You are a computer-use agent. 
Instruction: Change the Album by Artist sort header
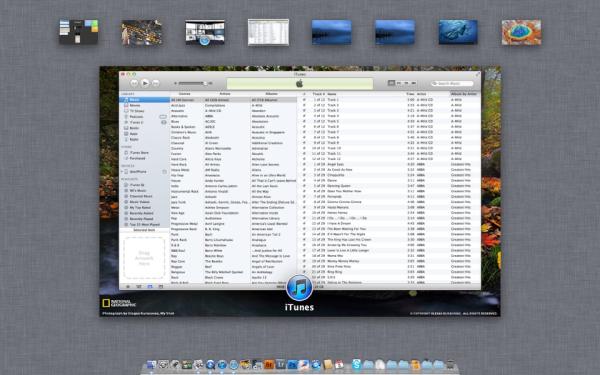coord(465,94)
